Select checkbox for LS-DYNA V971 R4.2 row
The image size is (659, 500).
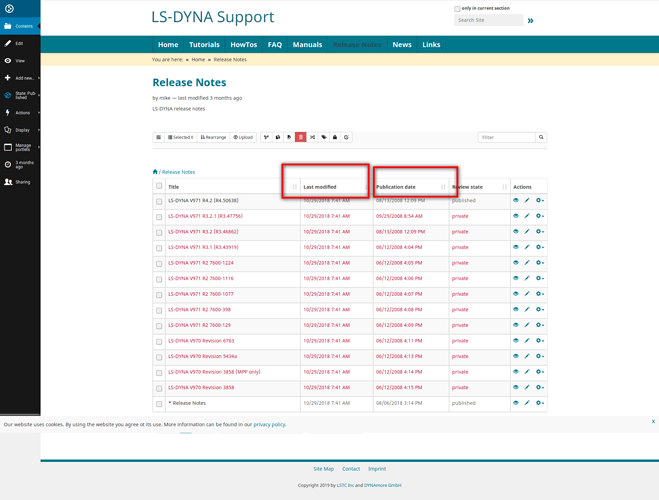point(159,201)
